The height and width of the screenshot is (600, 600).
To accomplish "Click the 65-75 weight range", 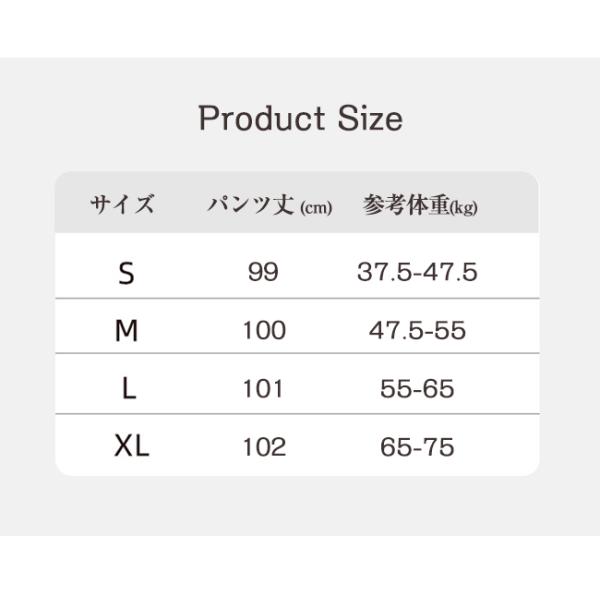I will click(417, 446).
